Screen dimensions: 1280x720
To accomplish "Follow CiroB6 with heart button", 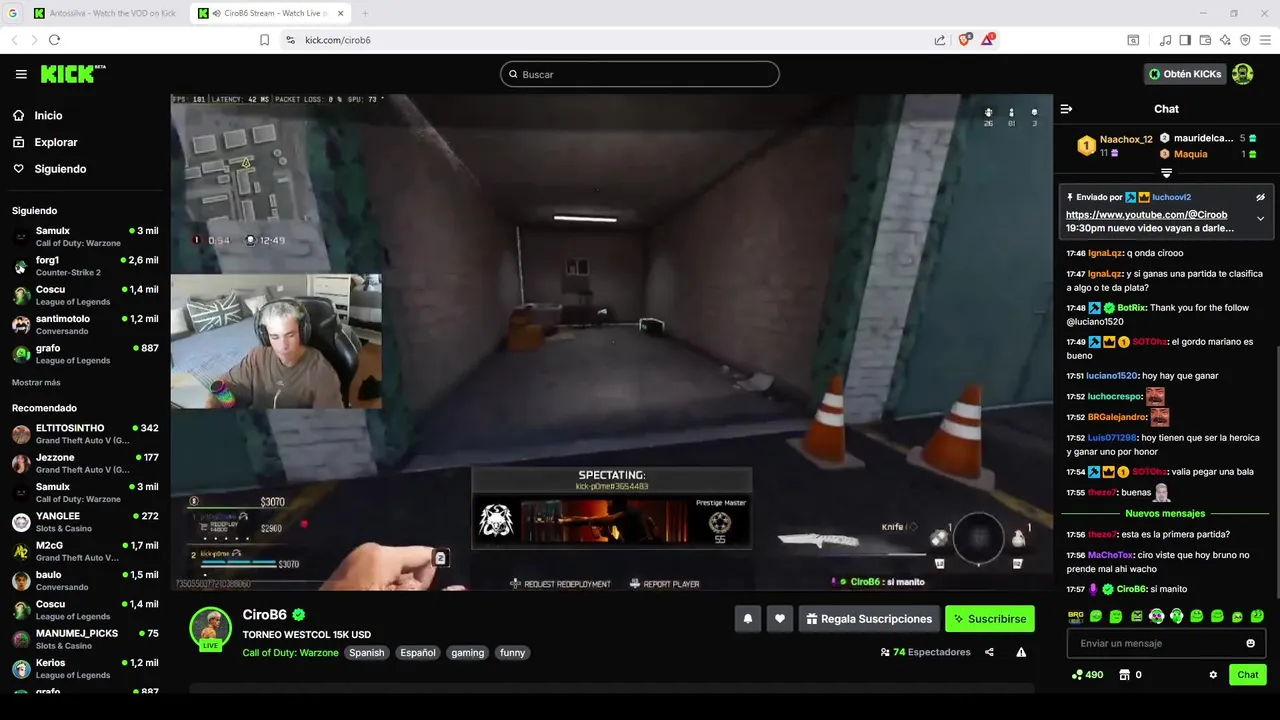I will 780,619.
